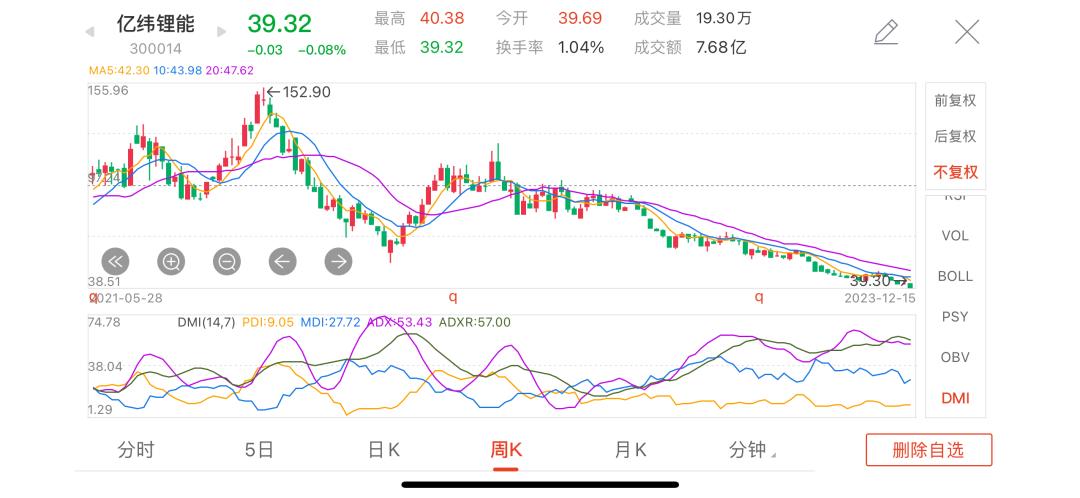
Task: Tap 删除自选 to remove from watchlist
Action: click(928, 450)
